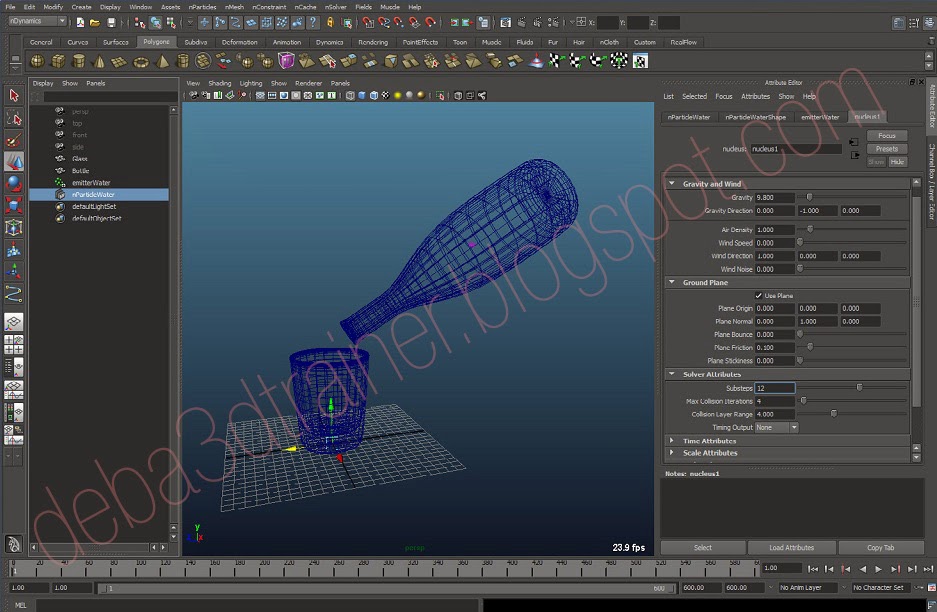The width and height of the screenshot is (937, 612).
Task: Click the polygon torus icon on the shelf
Action: point(139,64)
